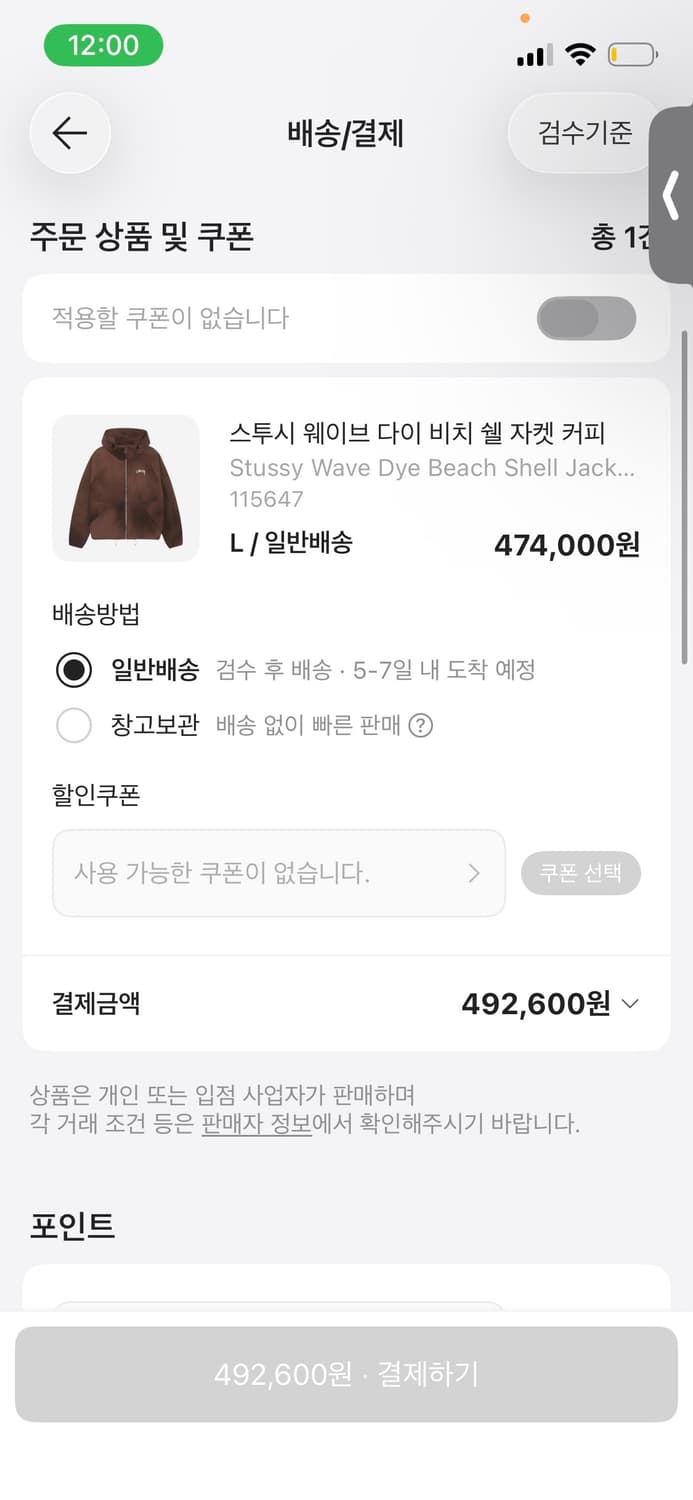Open the coupon field chevron arrow
693x1500 pixels.
[475, 872]
